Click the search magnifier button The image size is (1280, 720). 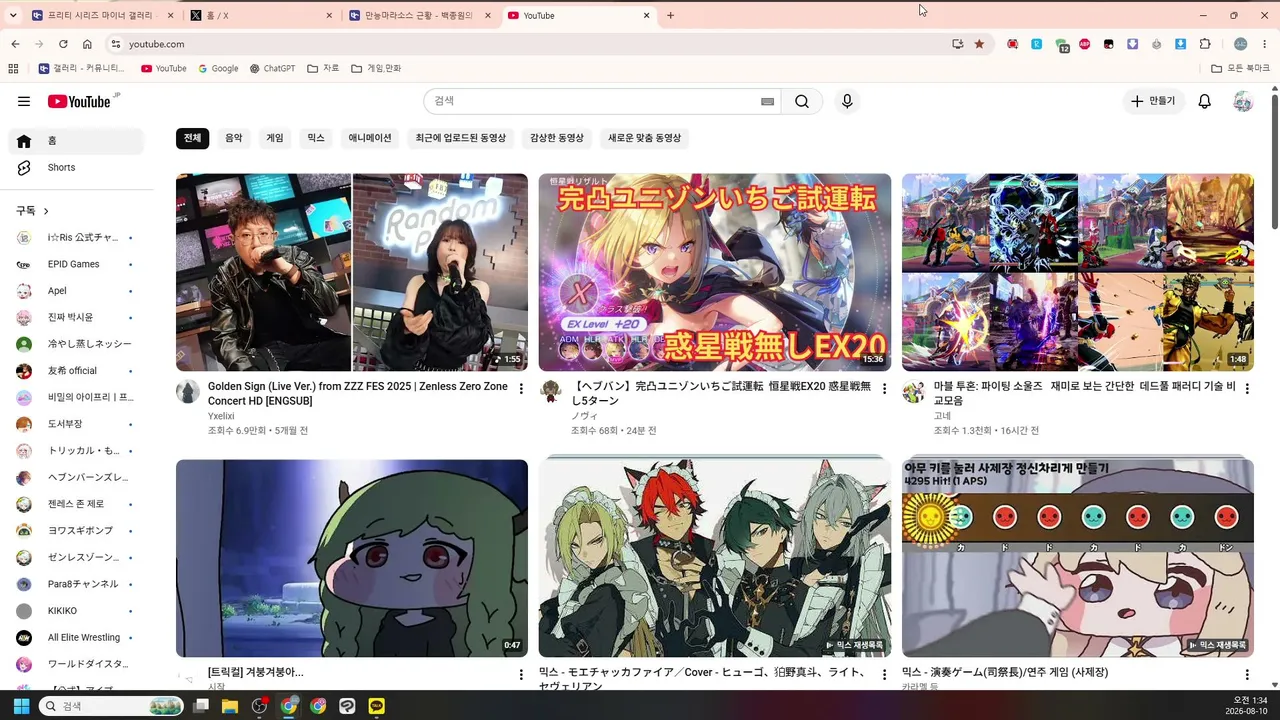(802, 101)
